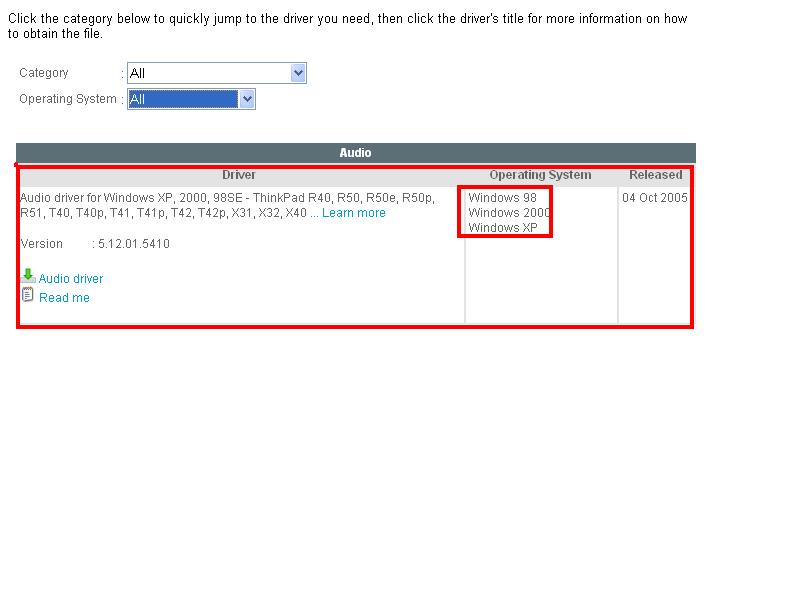
Task: Click the Audio driver description text
Action: 227,205
